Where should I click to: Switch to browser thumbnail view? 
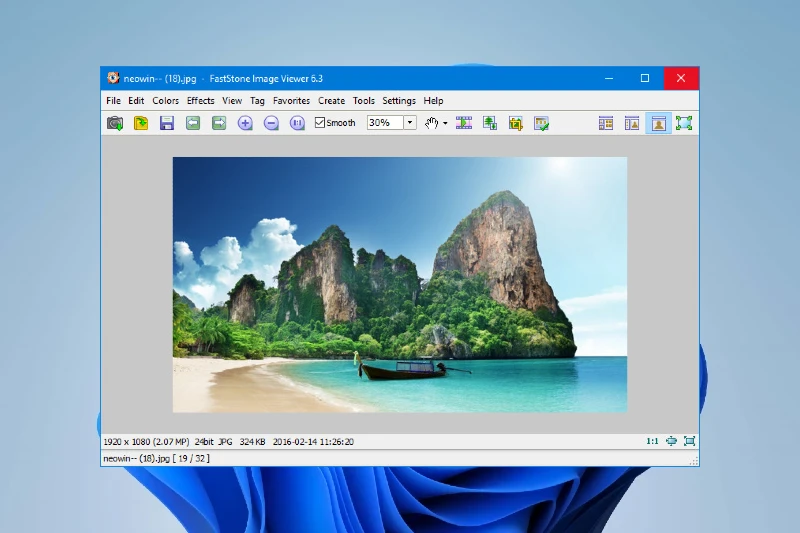tap(606, 123)
